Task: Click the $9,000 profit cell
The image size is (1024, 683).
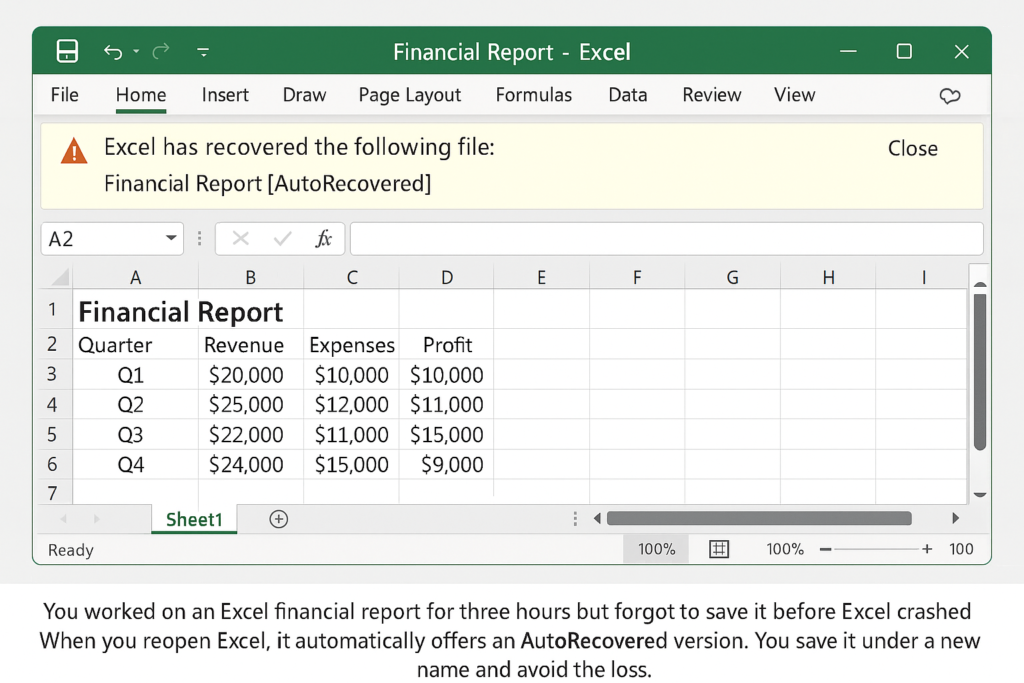Action: [447, 465]
